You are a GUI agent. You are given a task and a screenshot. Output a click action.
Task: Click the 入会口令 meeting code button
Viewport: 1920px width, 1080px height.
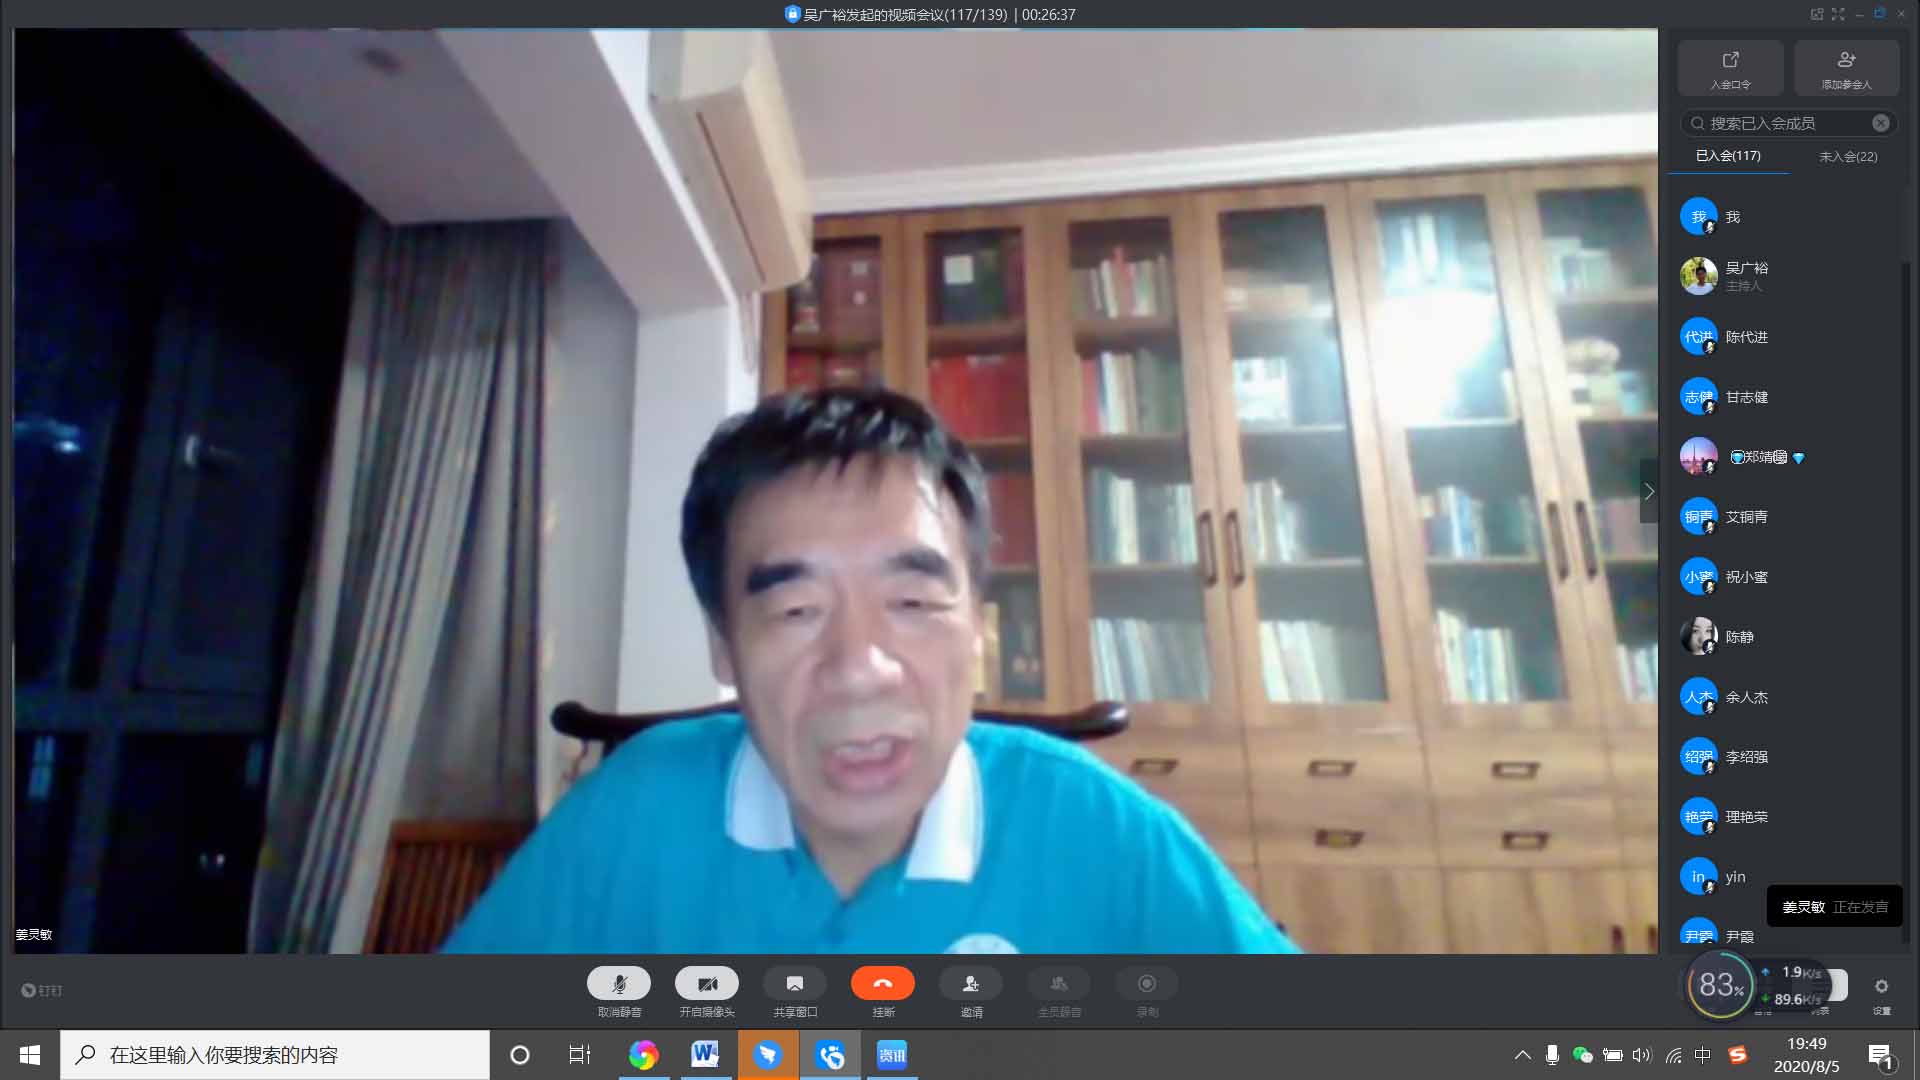(x=1730, y=68)
